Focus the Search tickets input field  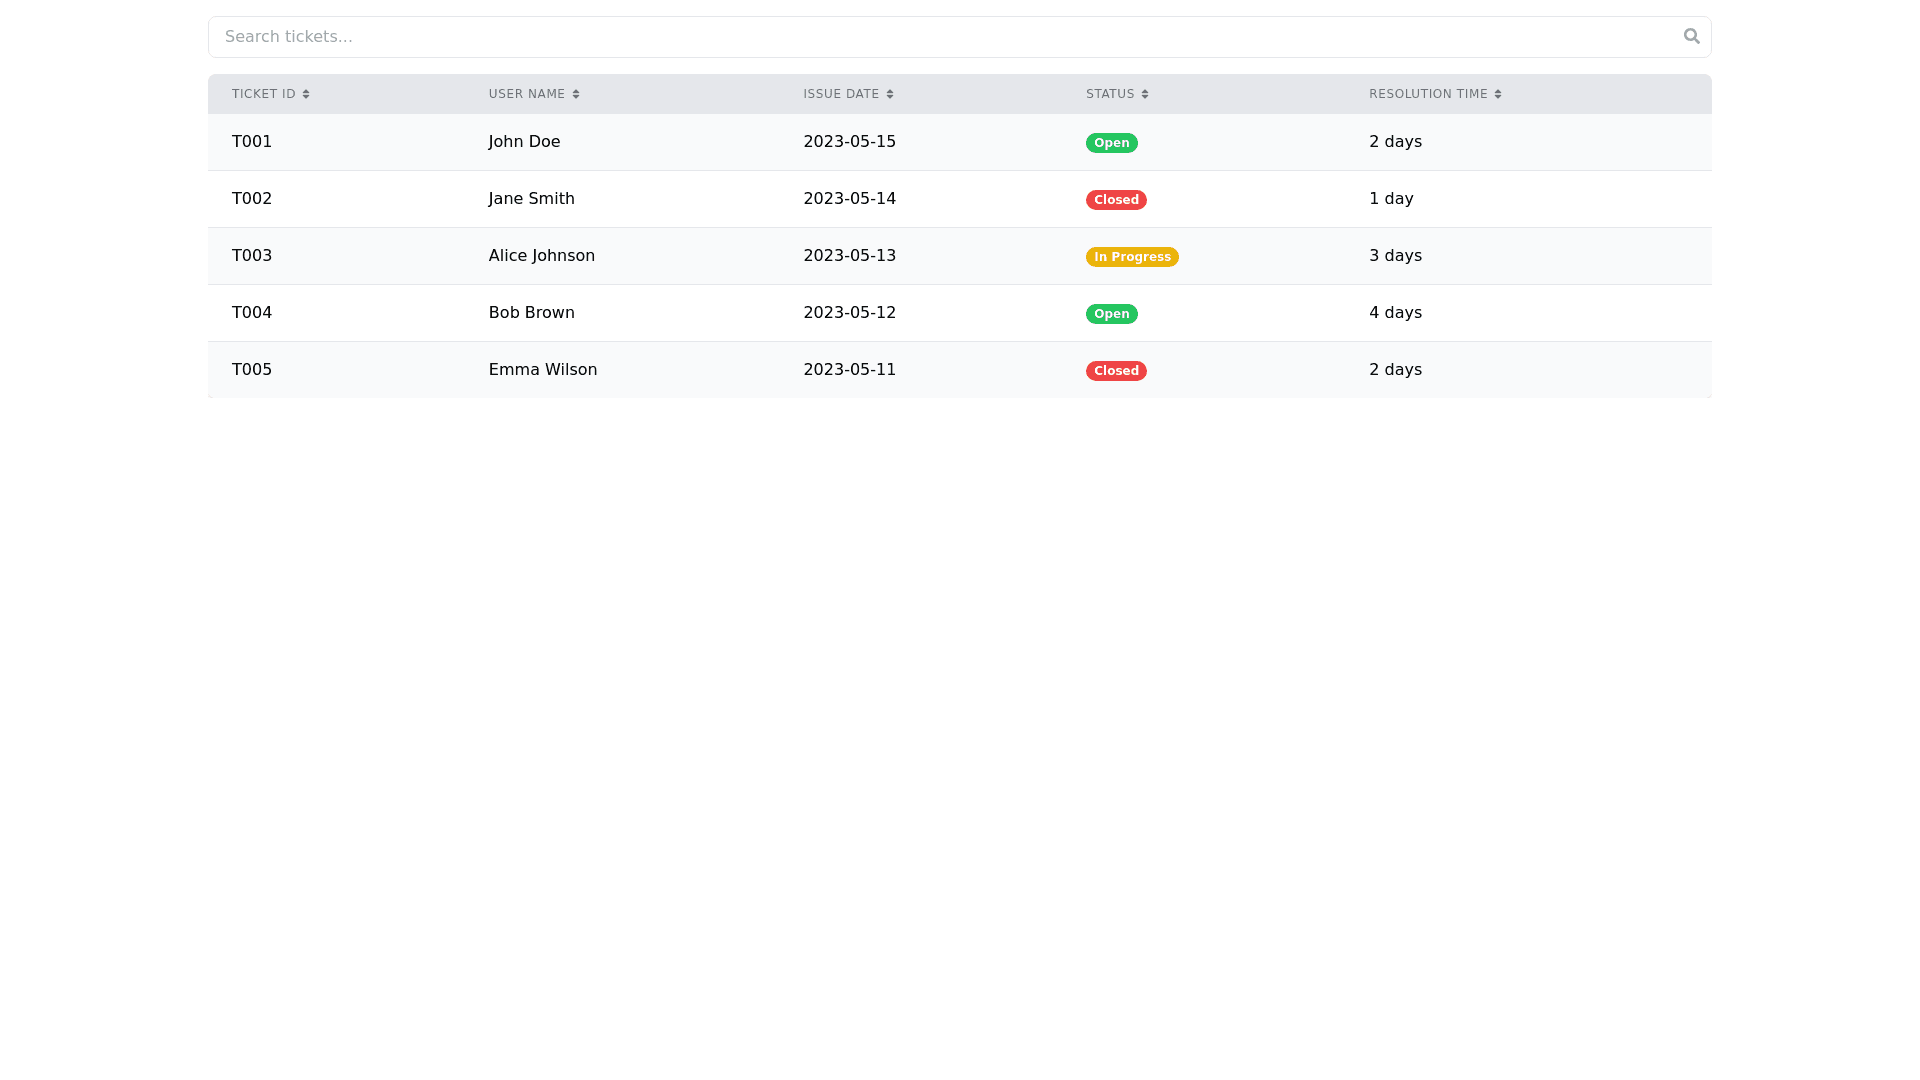(x=940, y=37)
